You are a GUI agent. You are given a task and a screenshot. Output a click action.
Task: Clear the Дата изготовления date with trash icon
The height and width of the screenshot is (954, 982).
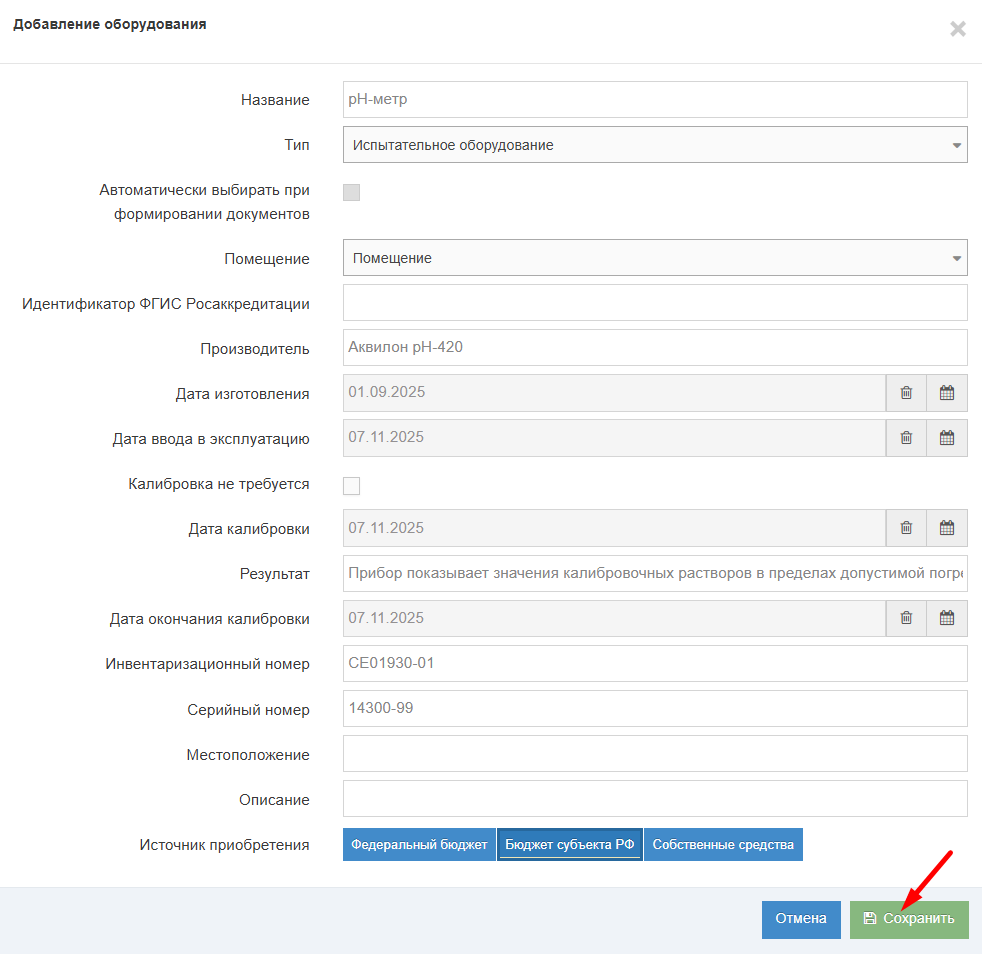tap(906, 393)
